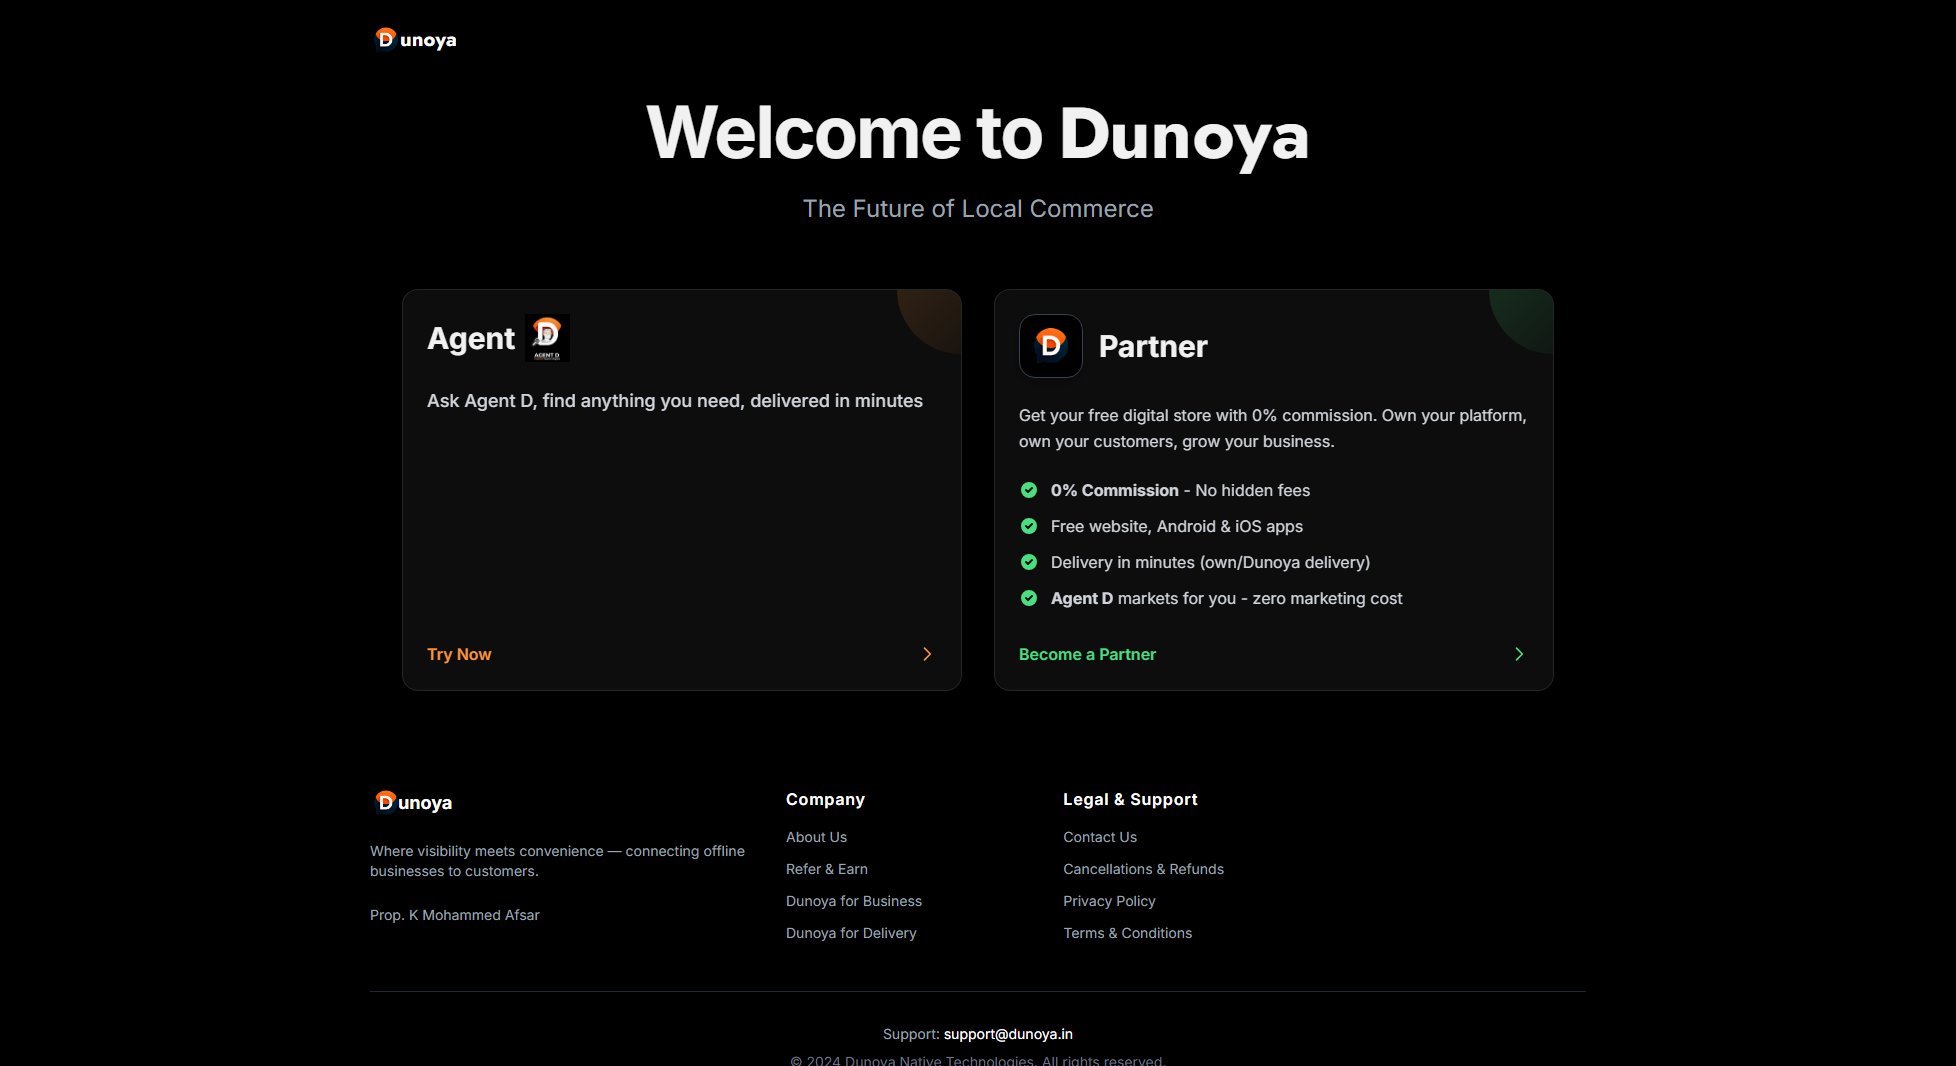The image size is (1956, 1066).
Task: Click Become a Partner
Action: point(1086,654)
